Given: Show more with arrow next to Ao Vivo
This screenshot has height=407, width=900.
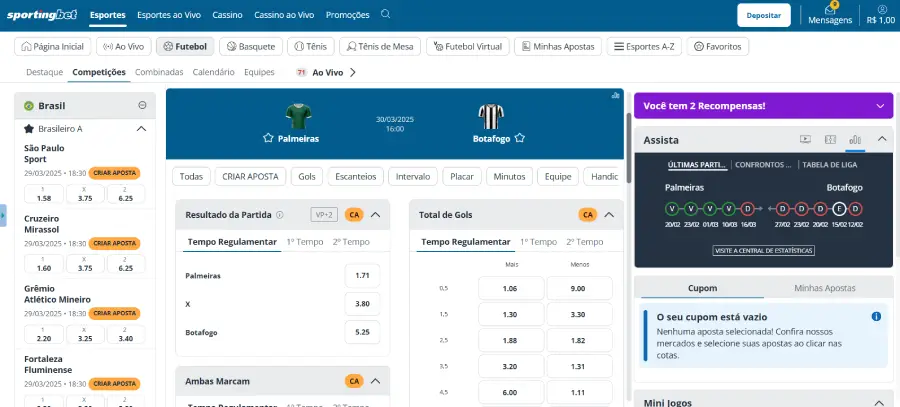Looking at the screenshot, I should (x=353, y=72).
